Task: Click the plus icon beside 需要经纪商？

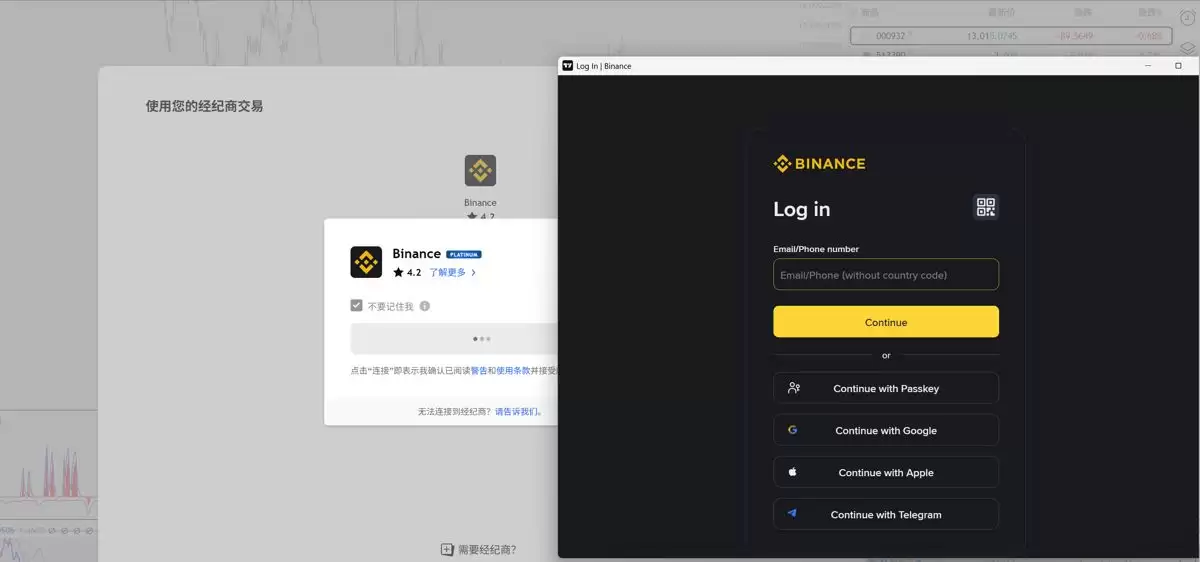Action: 448,550
